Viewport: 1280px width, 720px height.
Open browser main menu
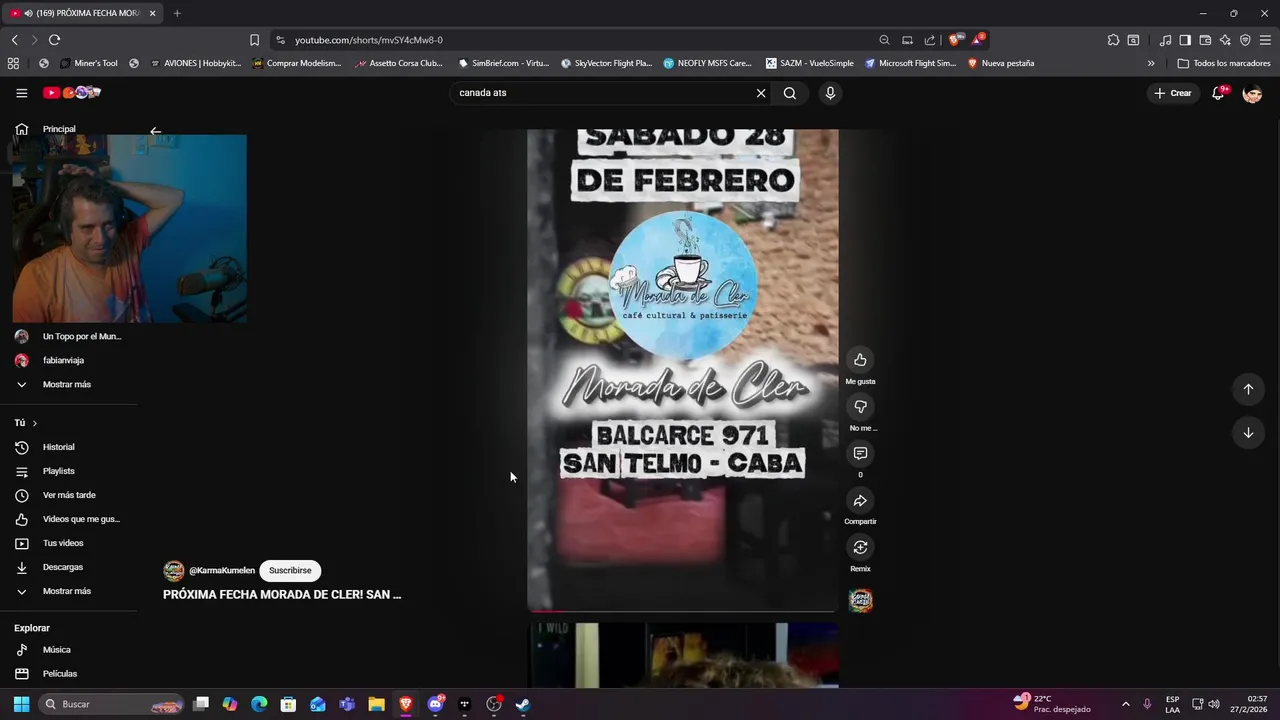coord(1265,40)
